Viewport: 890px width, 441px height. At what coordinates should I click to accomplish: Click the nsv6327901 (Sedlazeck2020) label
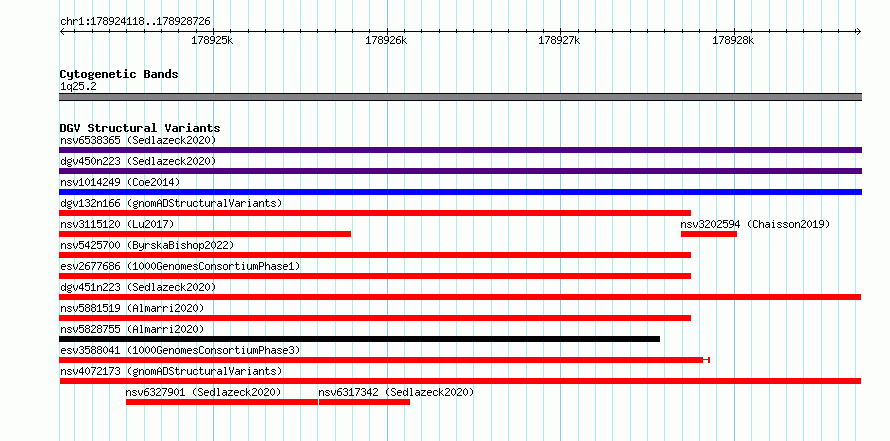click(203, 392)
